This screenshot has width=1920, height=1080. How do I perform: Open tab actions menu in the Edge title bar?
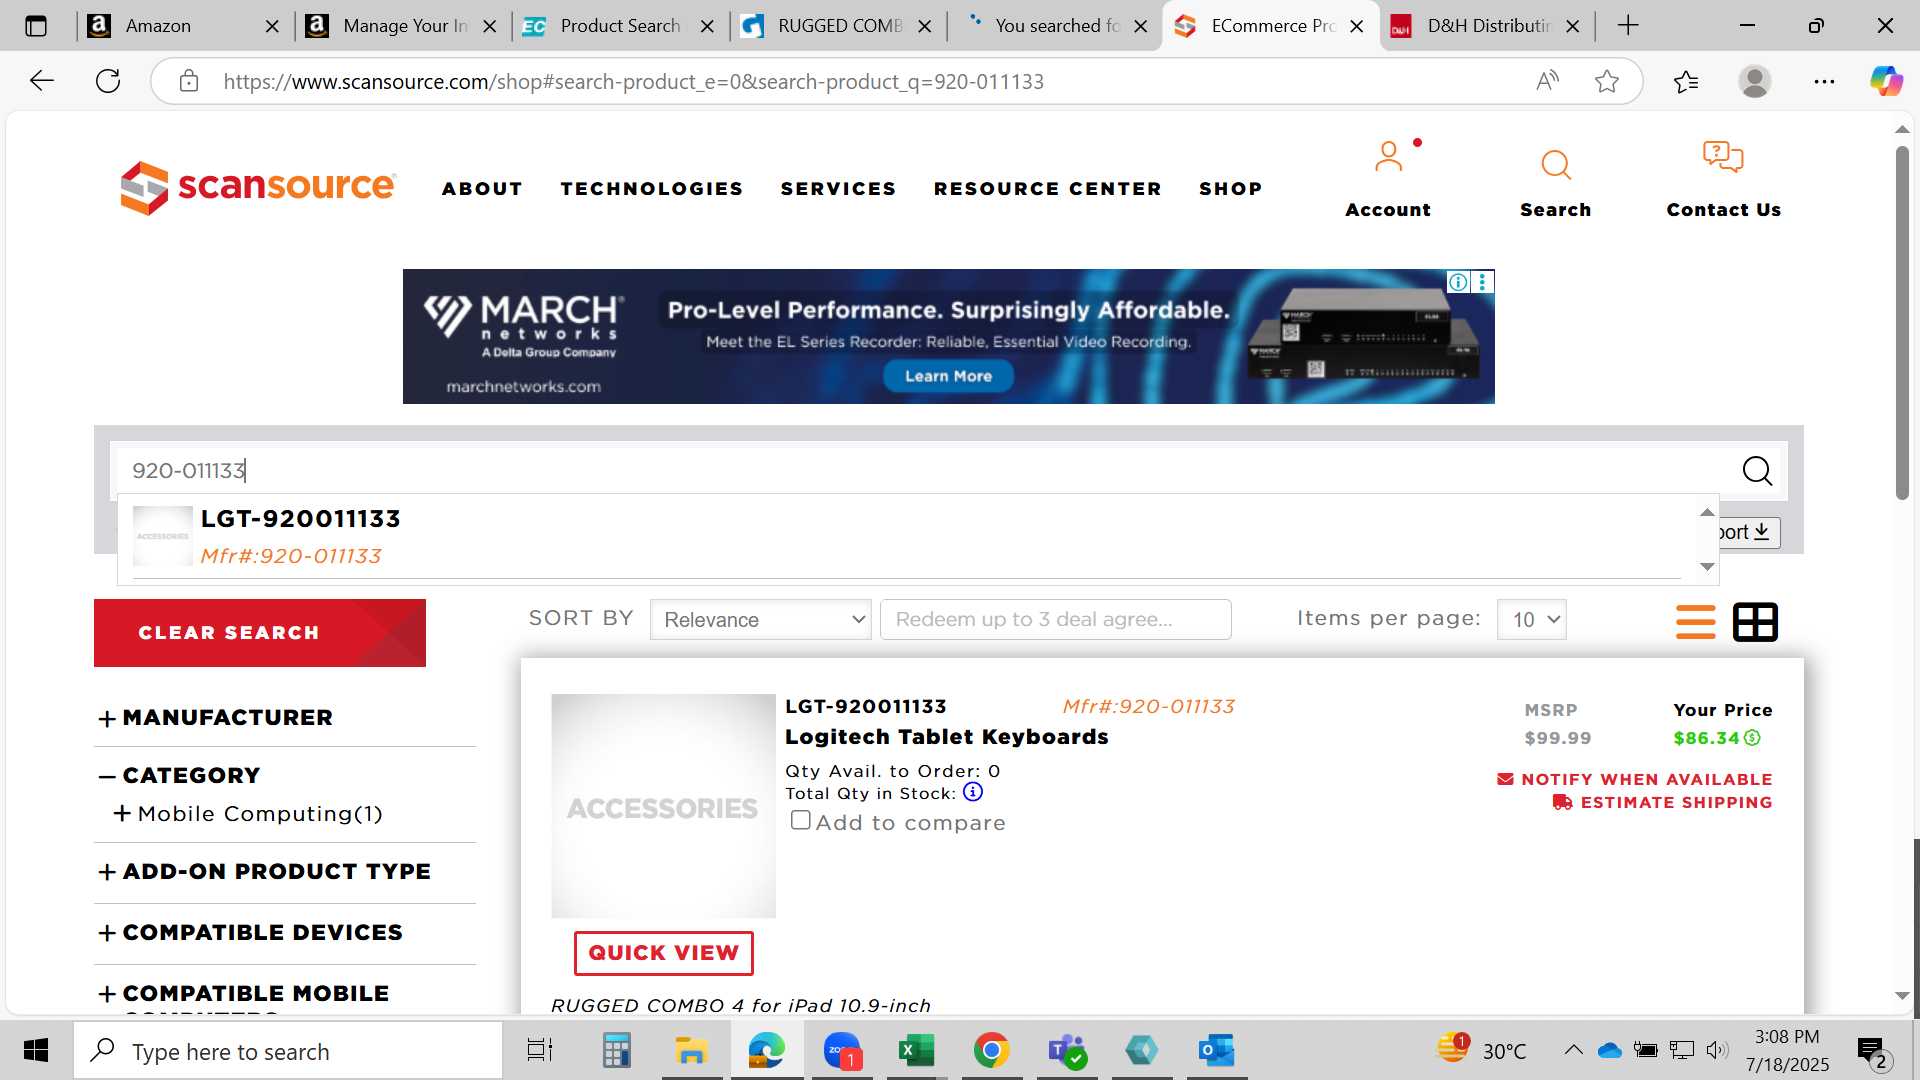pos(36,26)
